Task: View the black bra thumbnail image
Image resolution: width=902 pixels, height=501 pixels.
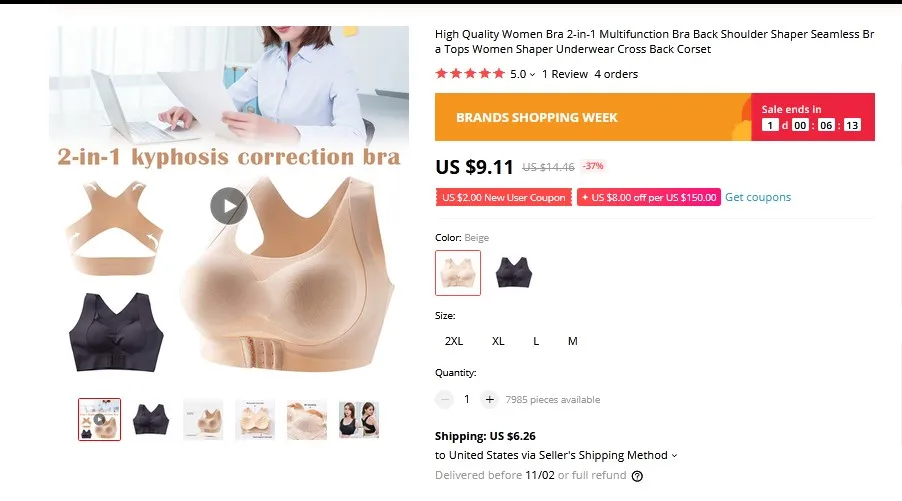Action: pos(151,419)
